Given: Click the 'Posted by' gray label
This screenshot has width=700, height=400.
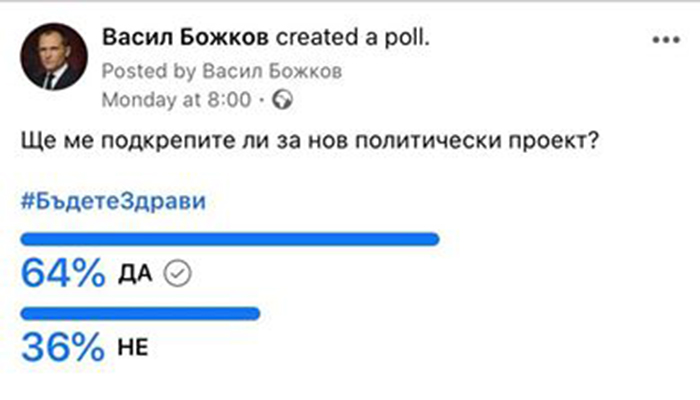Looking at the screenshot, I should (149, 71).
